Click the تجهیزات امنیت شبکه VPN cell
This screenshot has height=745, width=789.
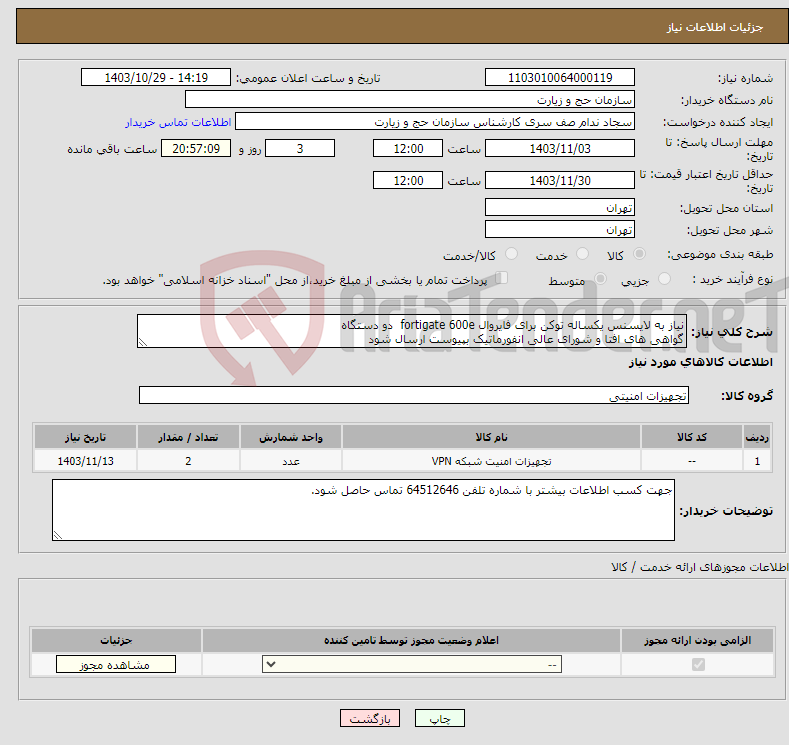click(x=491, y=461)
